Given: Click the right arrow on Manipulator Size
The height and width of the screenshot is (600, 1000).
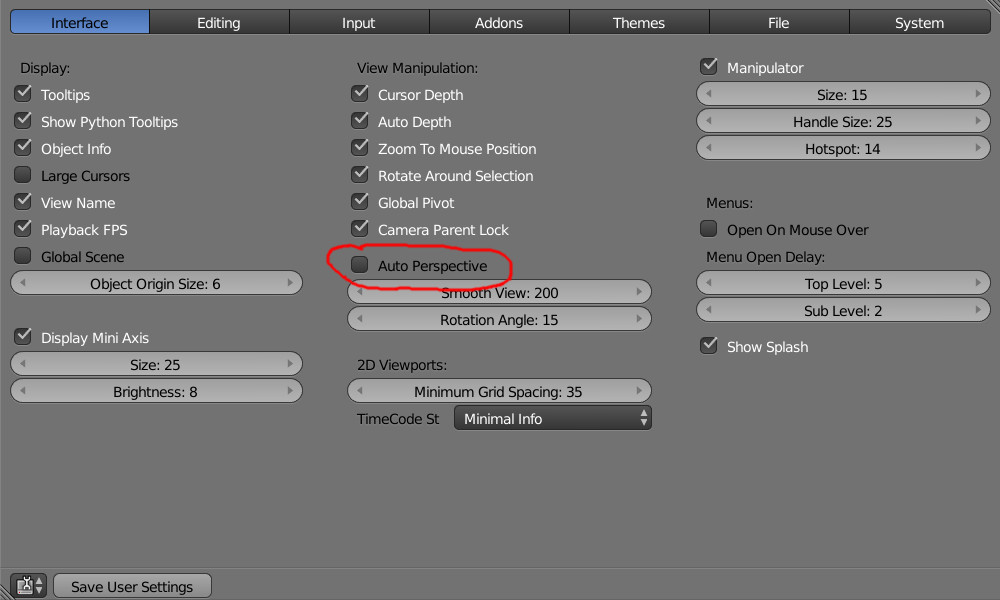Looking at the screenshot, I should click(x=978, y=94).
